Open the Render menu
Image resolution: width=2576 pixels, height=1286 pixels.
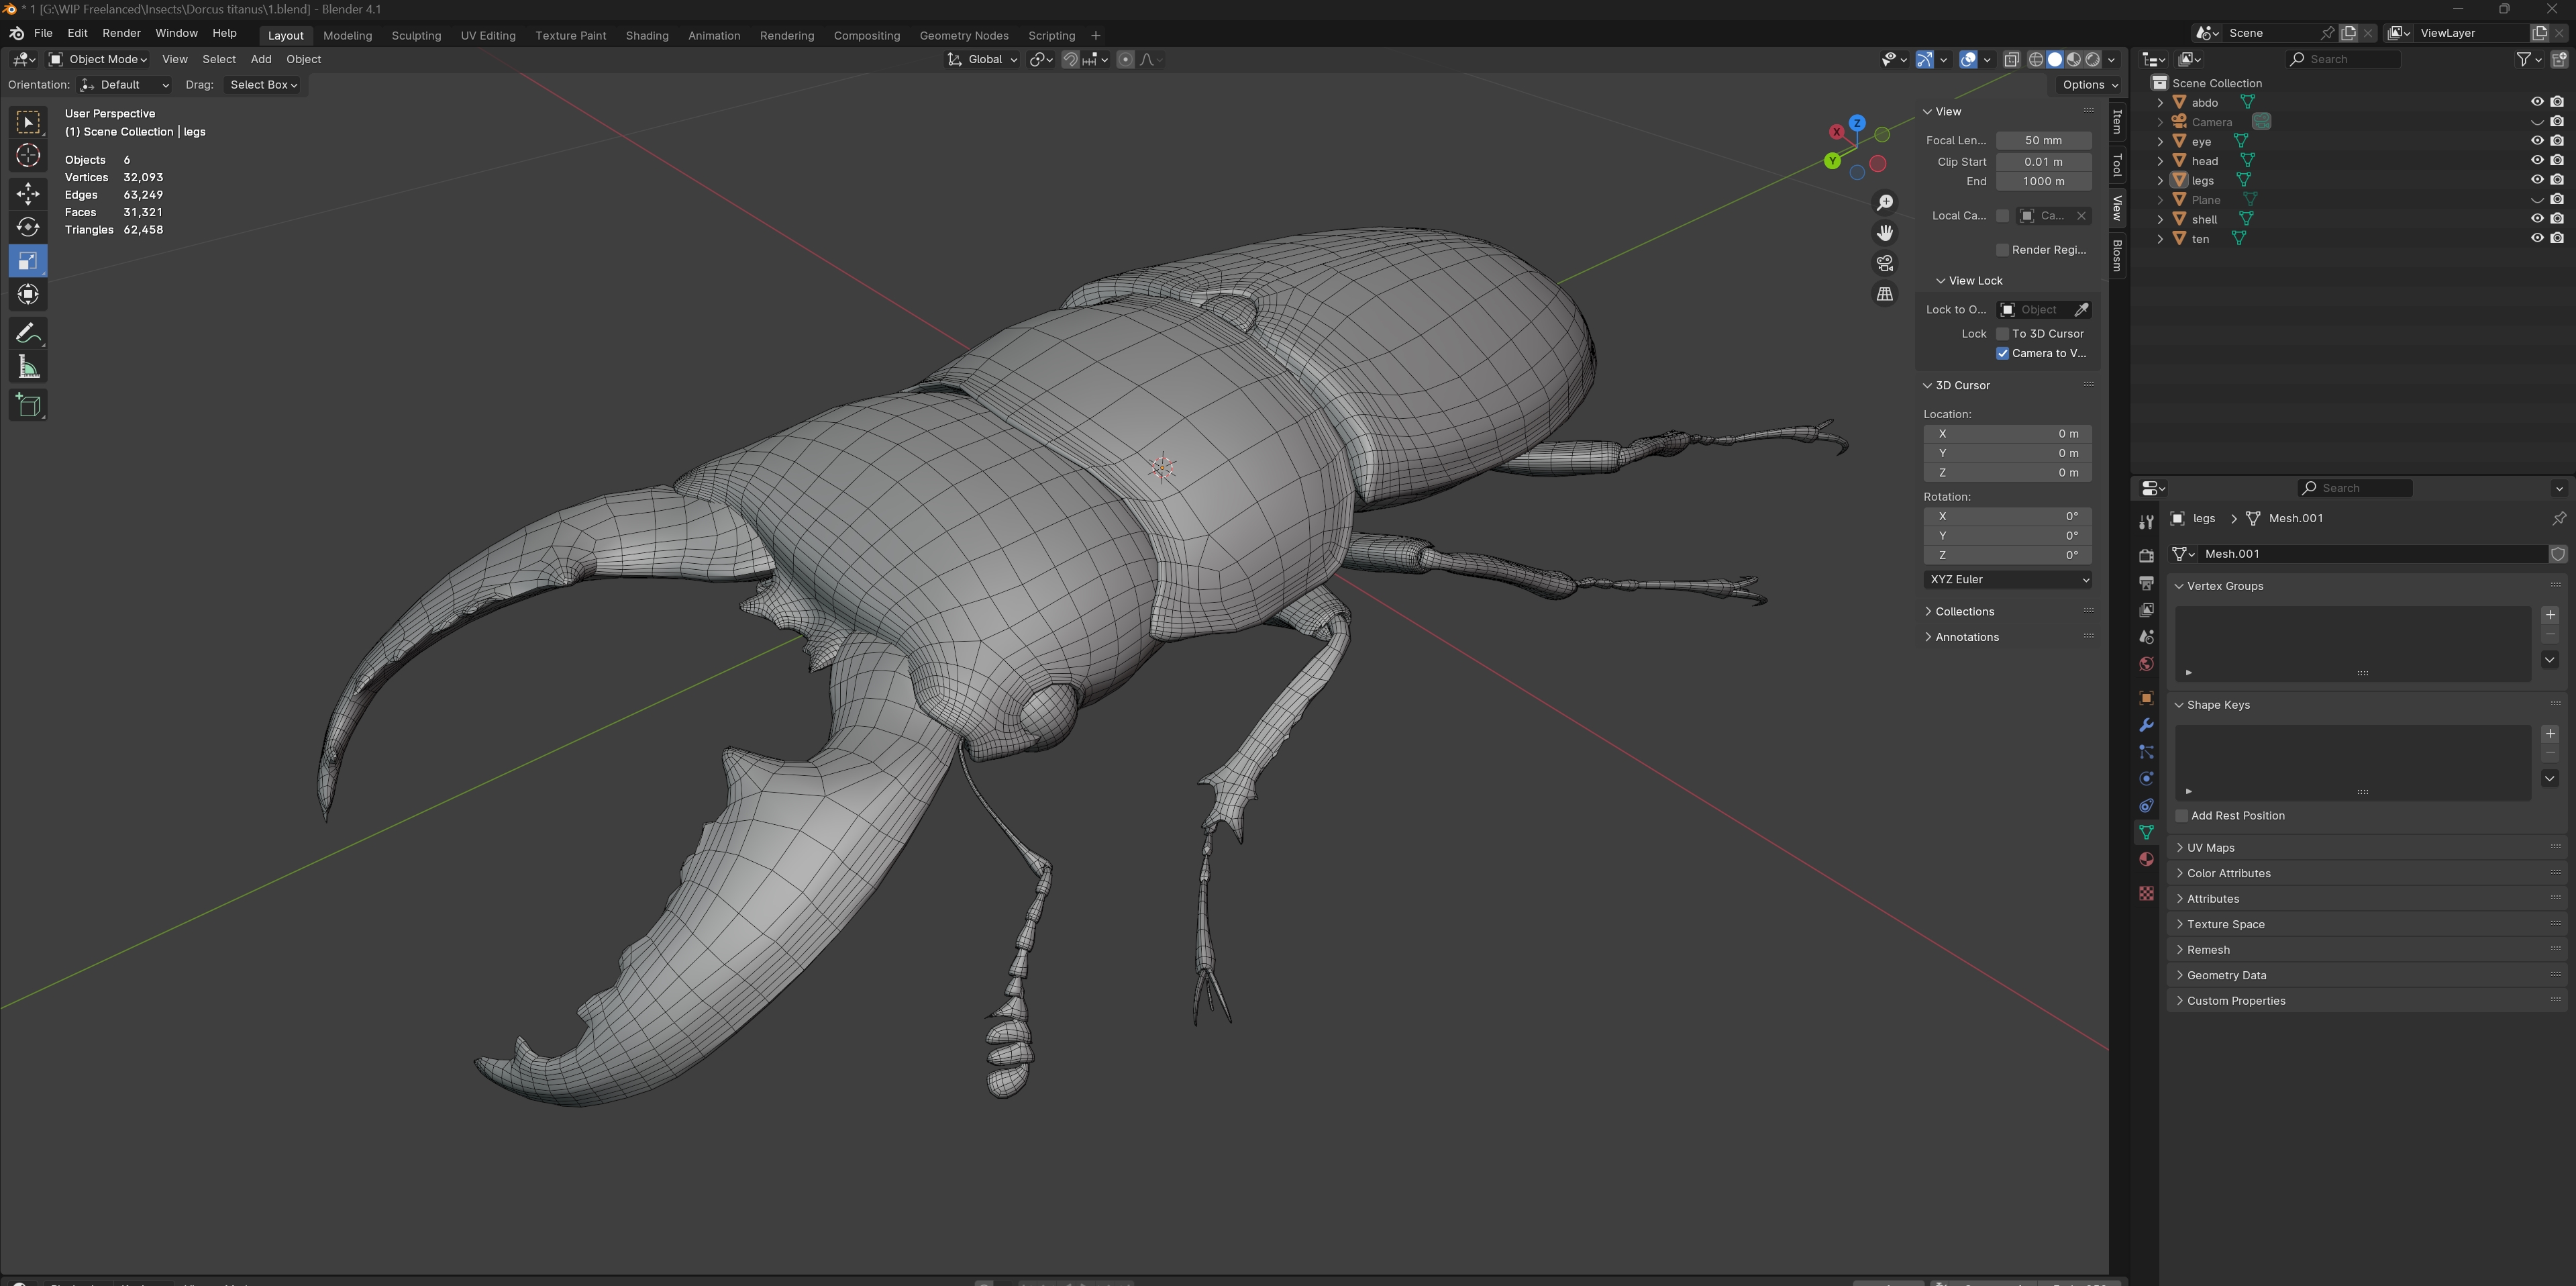tap(121, 33)
